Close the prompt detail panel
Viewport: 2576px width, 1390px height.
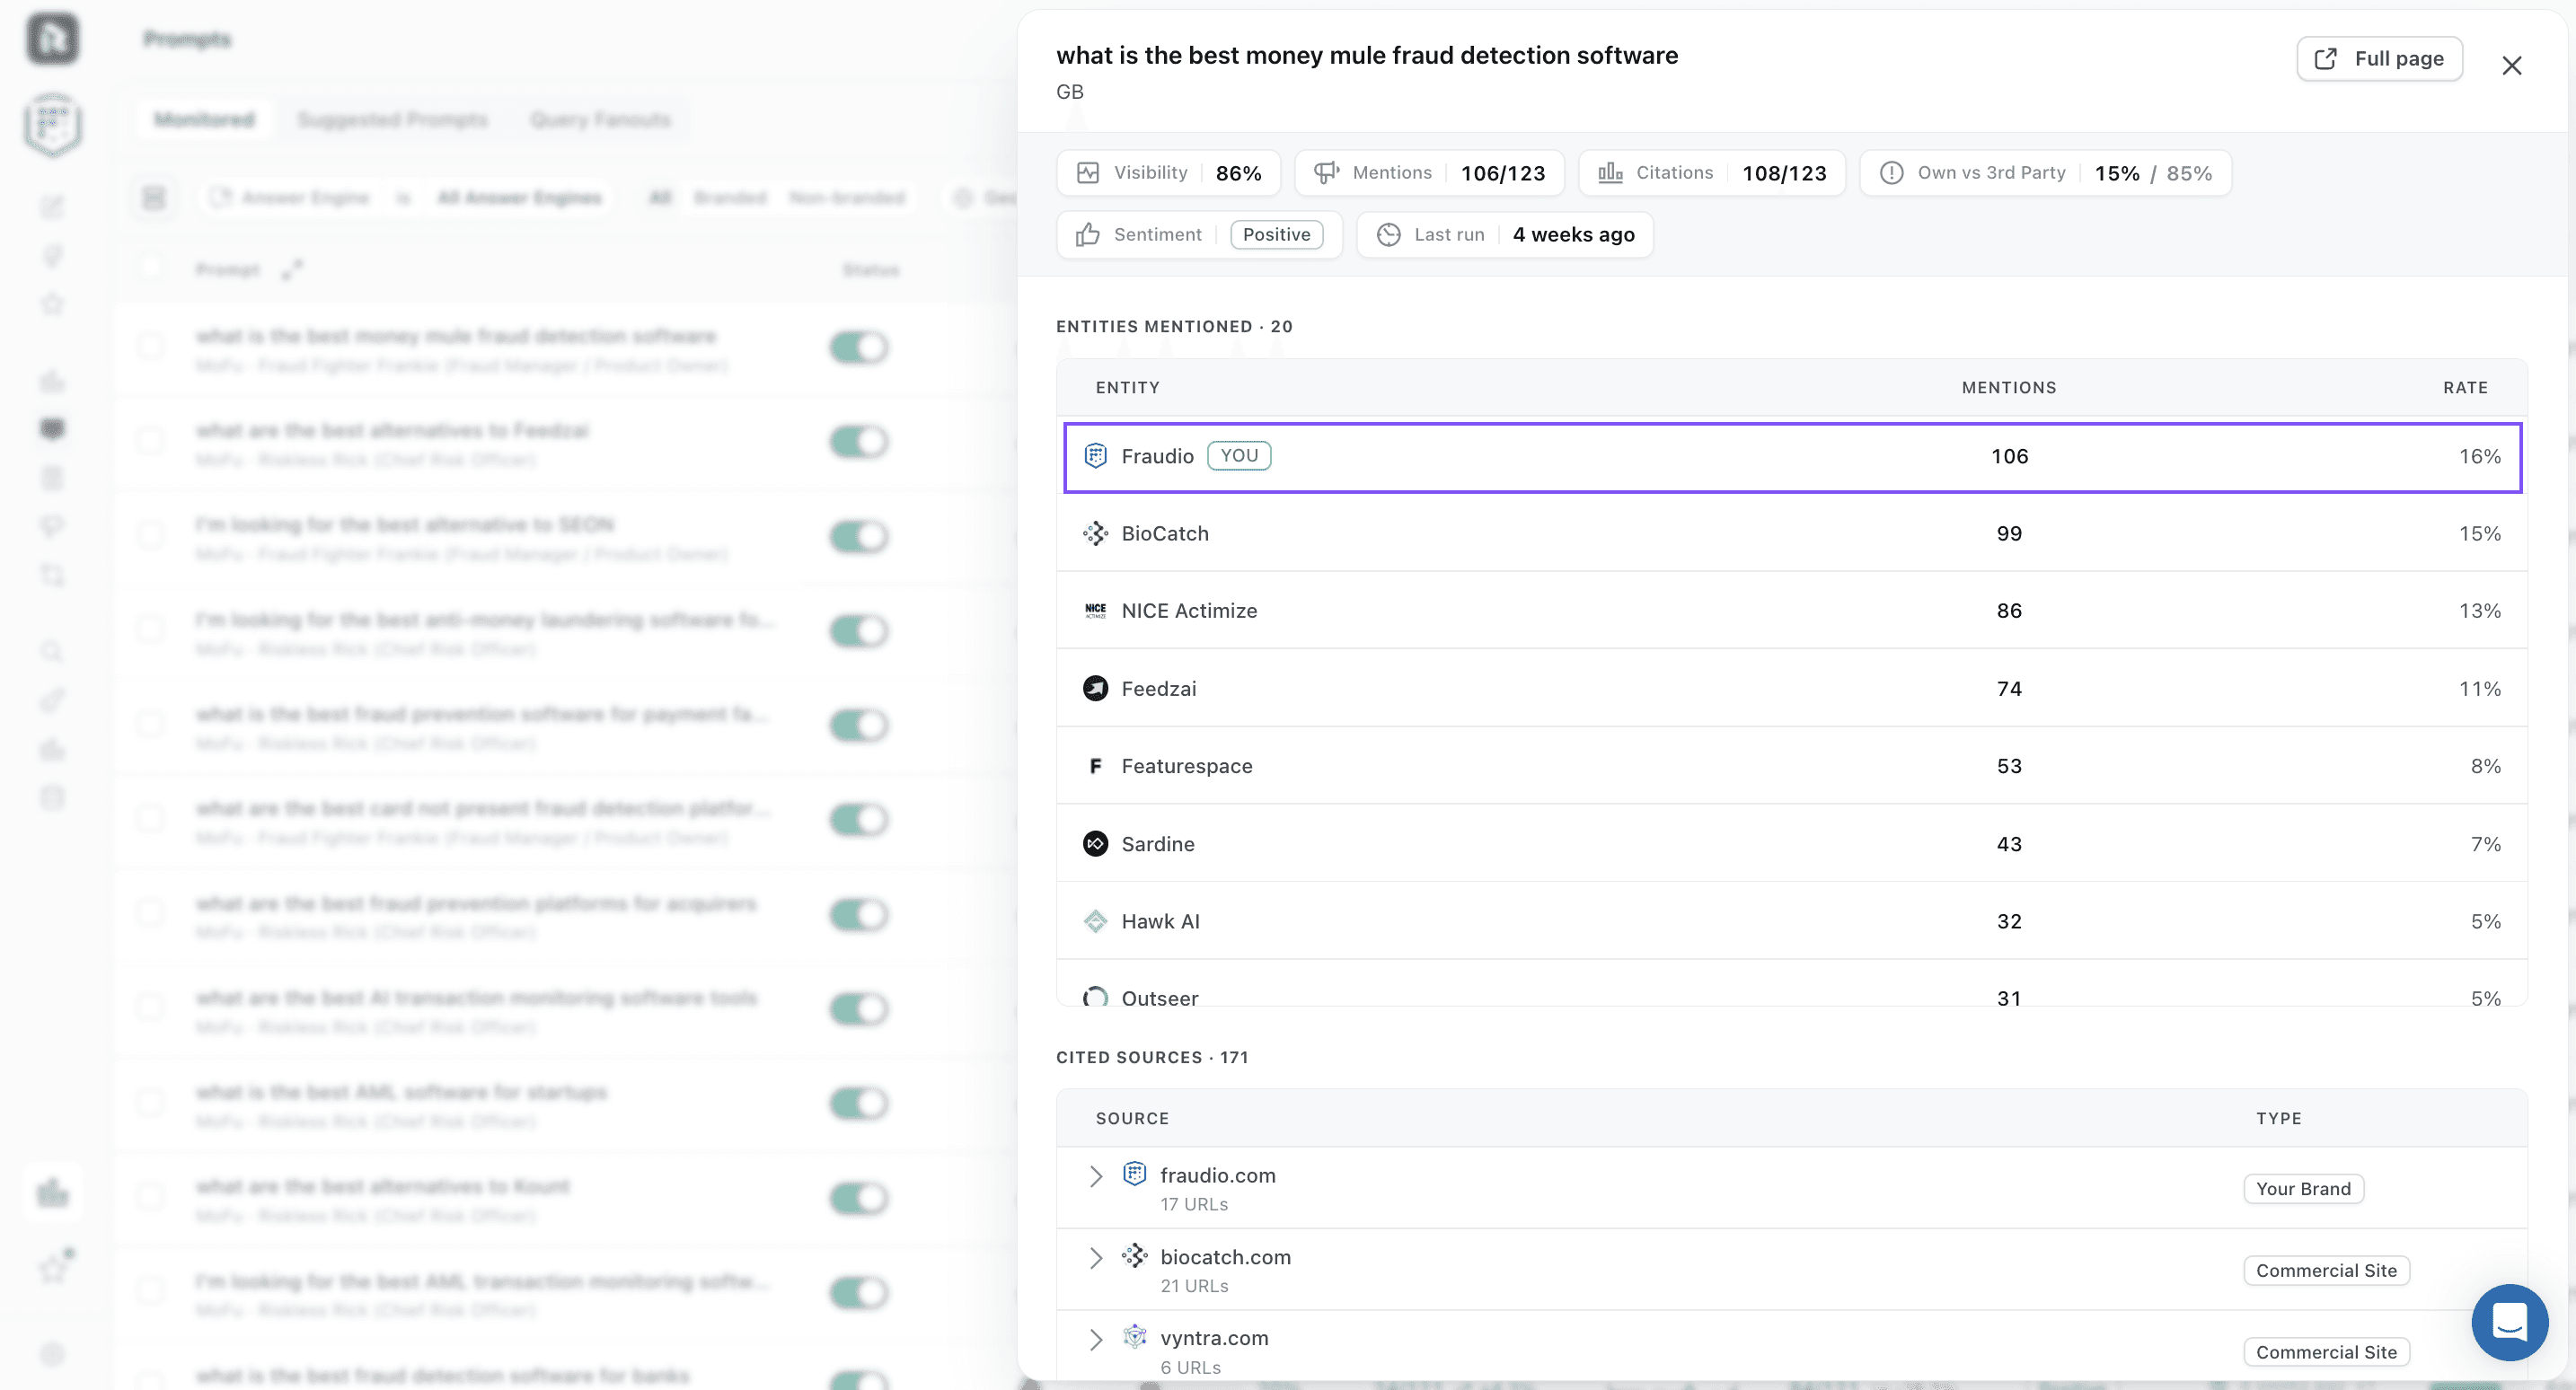(2511, 66)
